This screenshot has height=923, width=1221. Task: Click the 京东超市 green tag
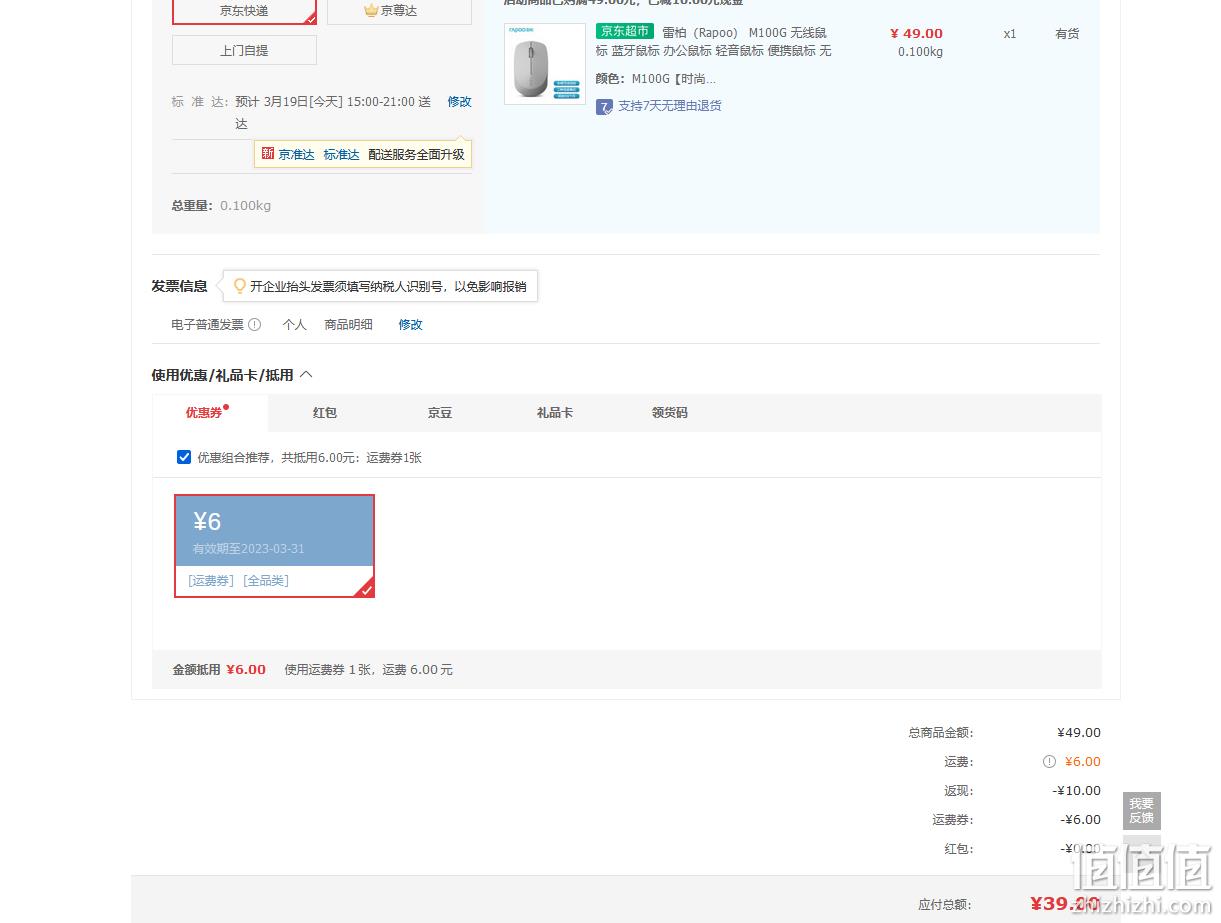point(624,31)
